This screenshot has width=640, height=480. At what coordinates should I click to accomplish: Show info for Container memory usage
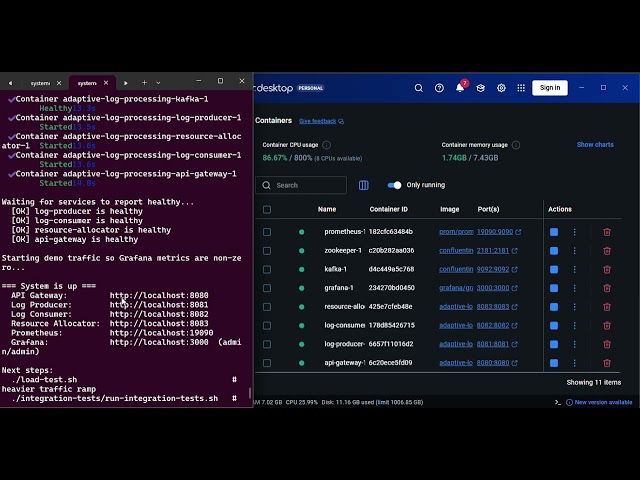[x=516, y=145]
